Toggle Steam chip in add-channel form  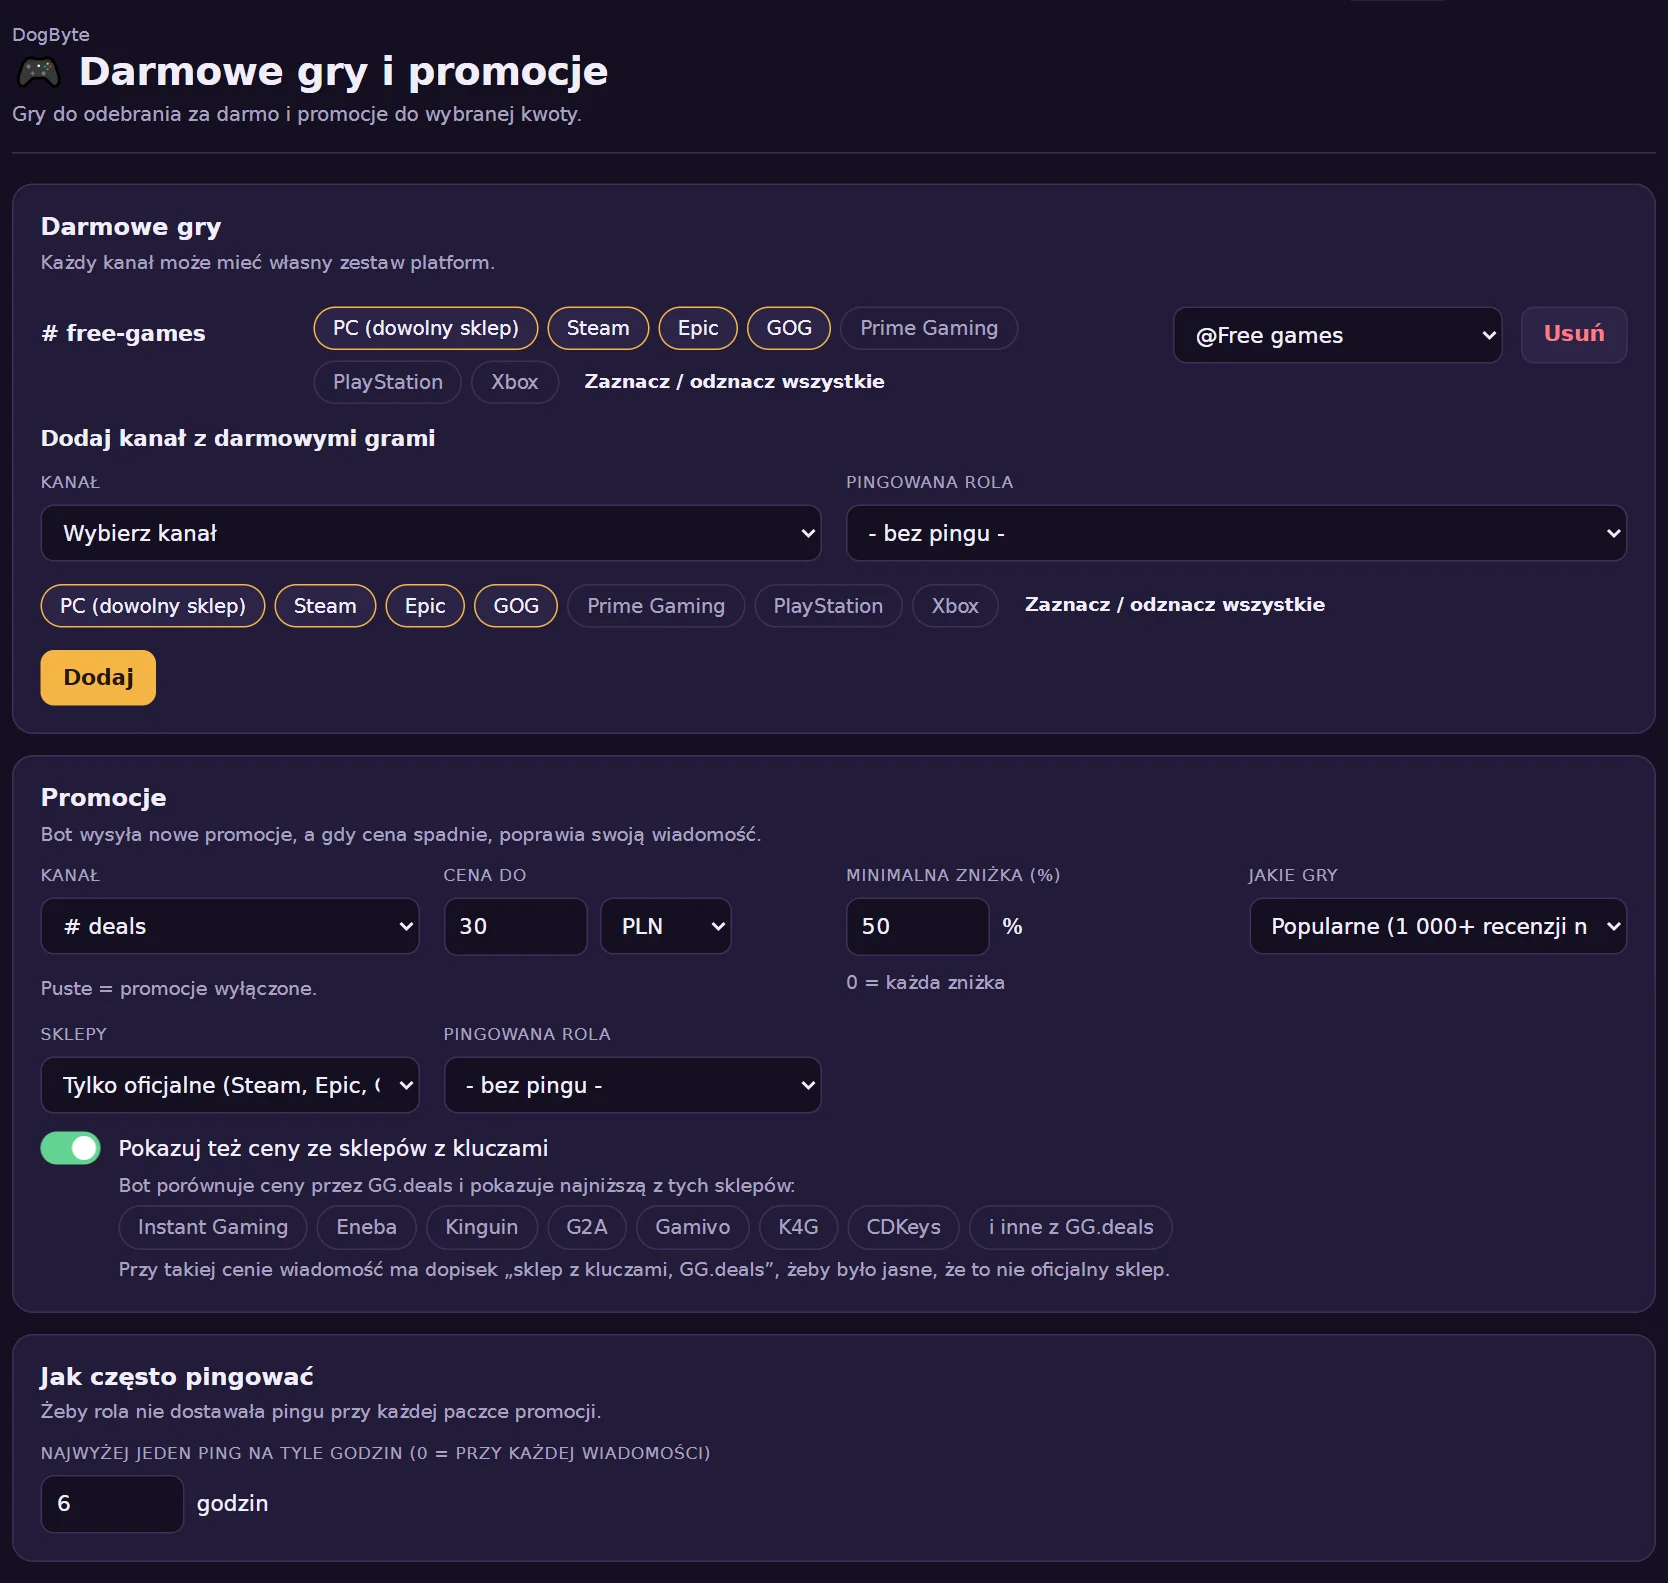tap(325, 606)
